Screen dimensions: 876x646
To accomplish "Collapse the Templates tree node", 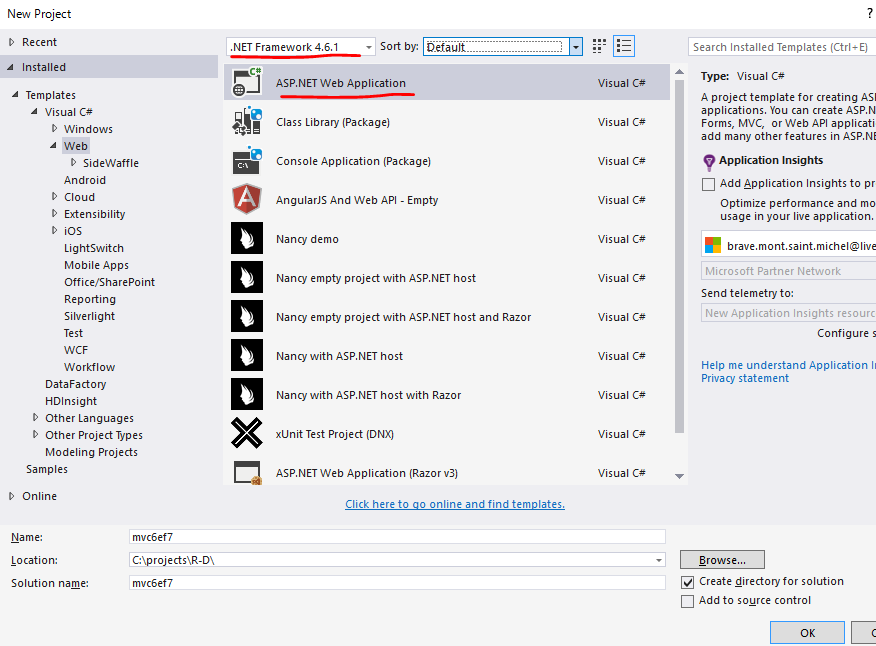I will pyautogui.click(x=15, y=94).
